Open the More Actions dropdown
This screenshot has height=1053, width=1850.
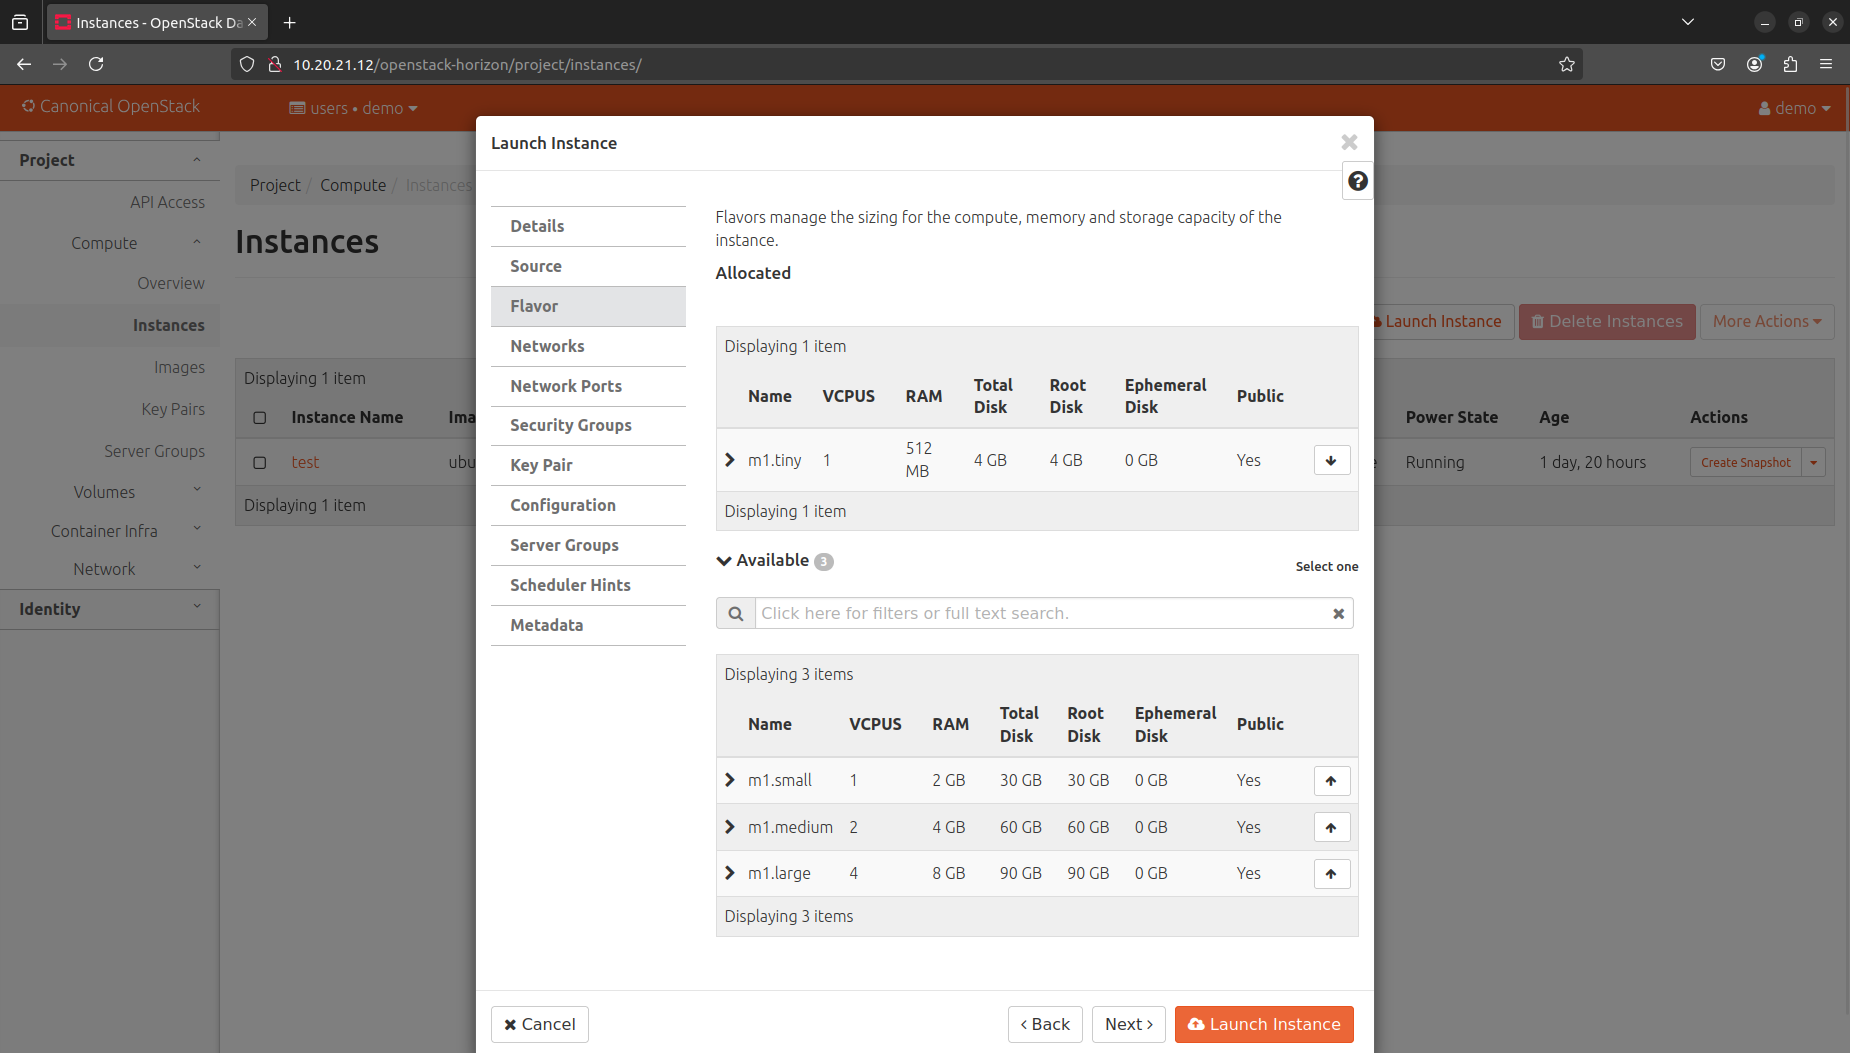point(1767,321)
